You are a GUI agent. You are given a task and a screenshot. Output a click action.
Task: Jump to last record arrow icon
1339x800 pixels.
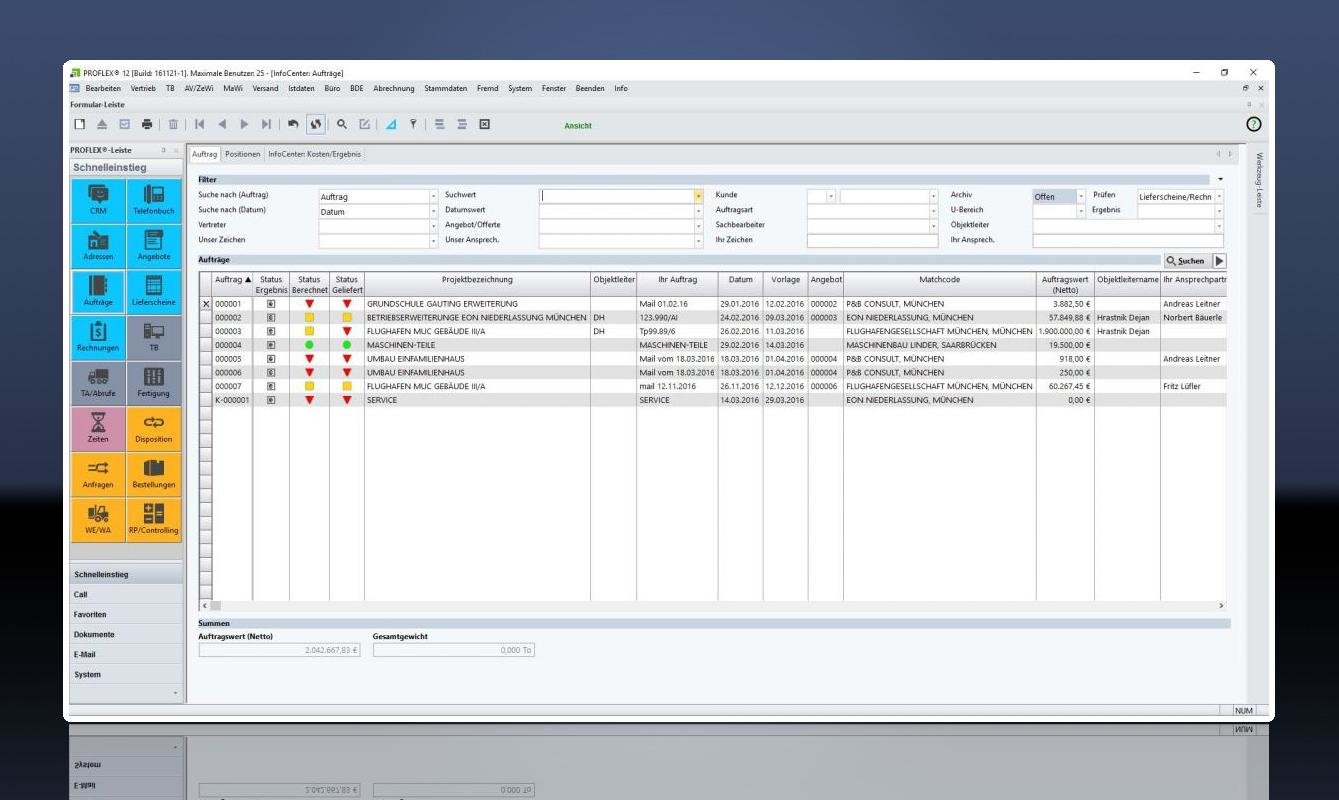point(266,124)
